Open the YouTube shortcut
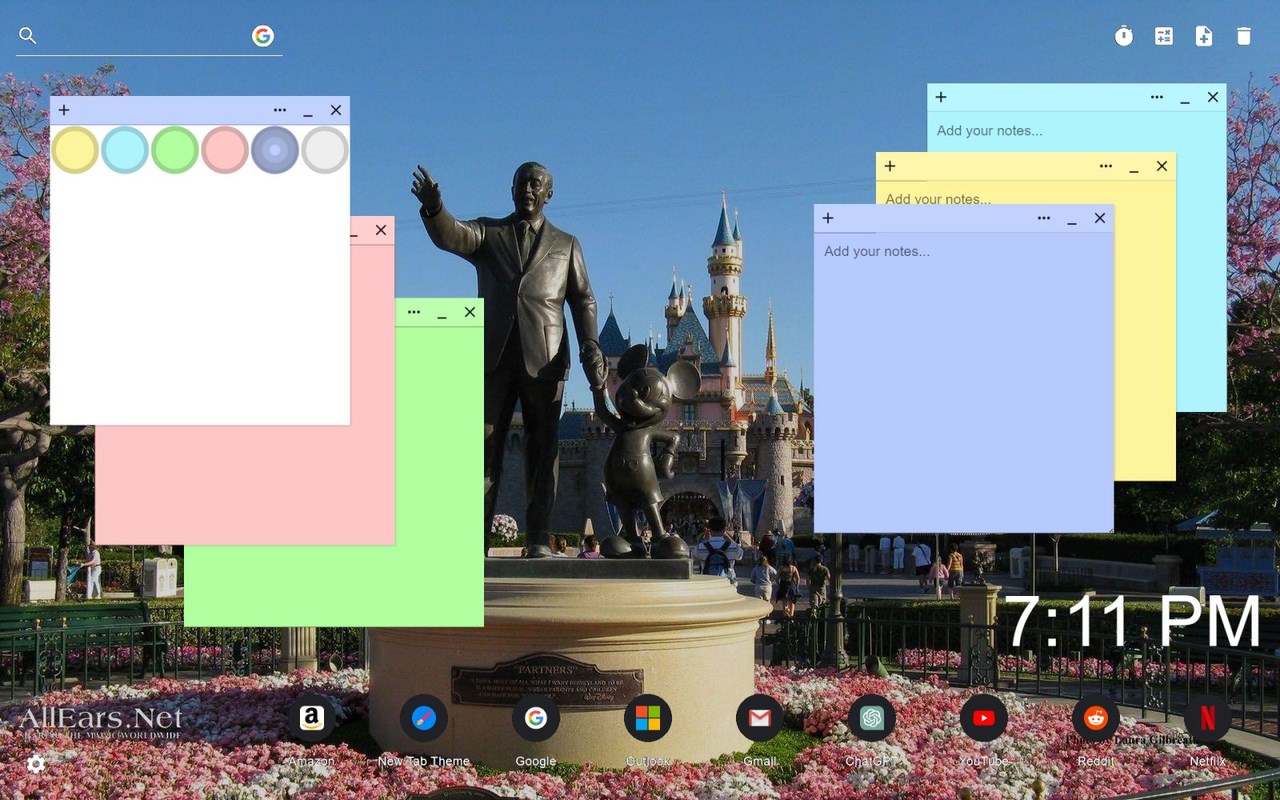This screenshot has width=1280, height=800. 984,718
